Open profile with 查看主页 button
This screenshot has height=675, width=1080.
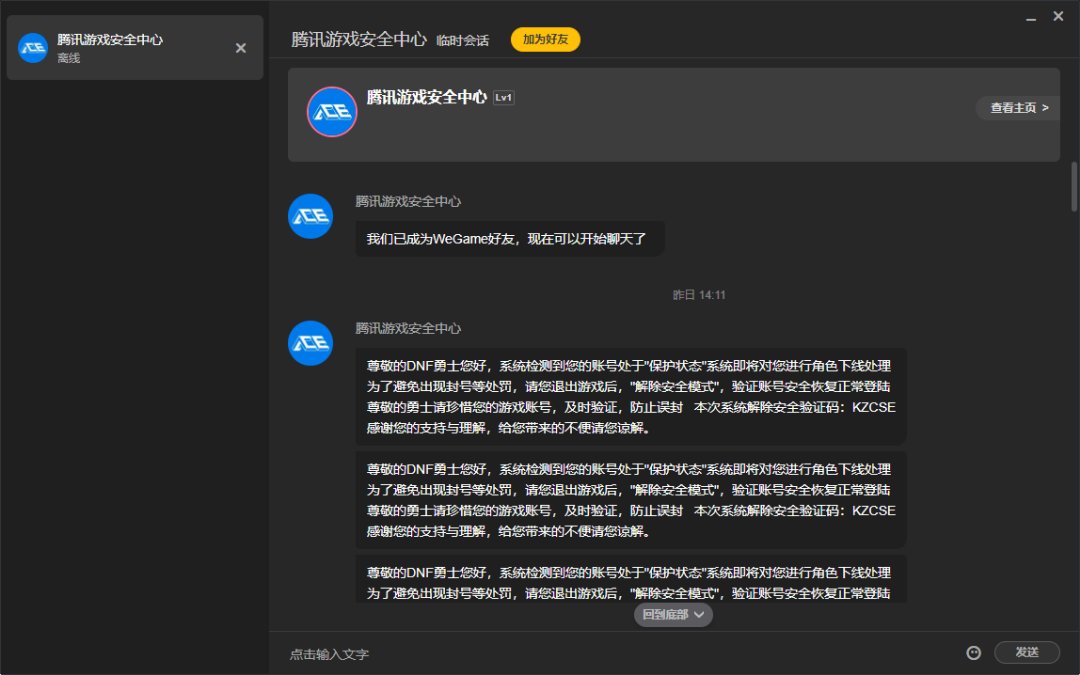coord(1019,108)
